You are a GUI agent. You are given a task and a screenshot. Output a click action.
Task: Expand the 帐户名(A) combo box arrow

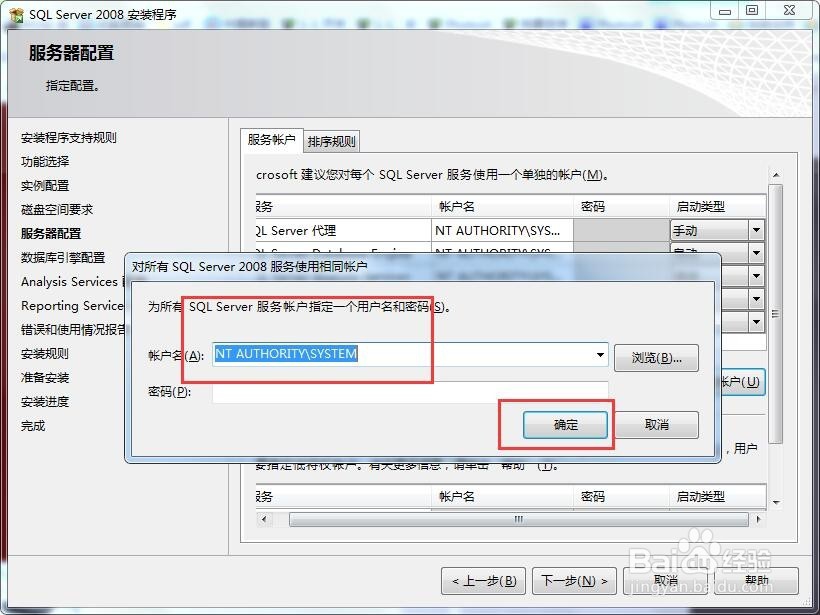[600, 355]
